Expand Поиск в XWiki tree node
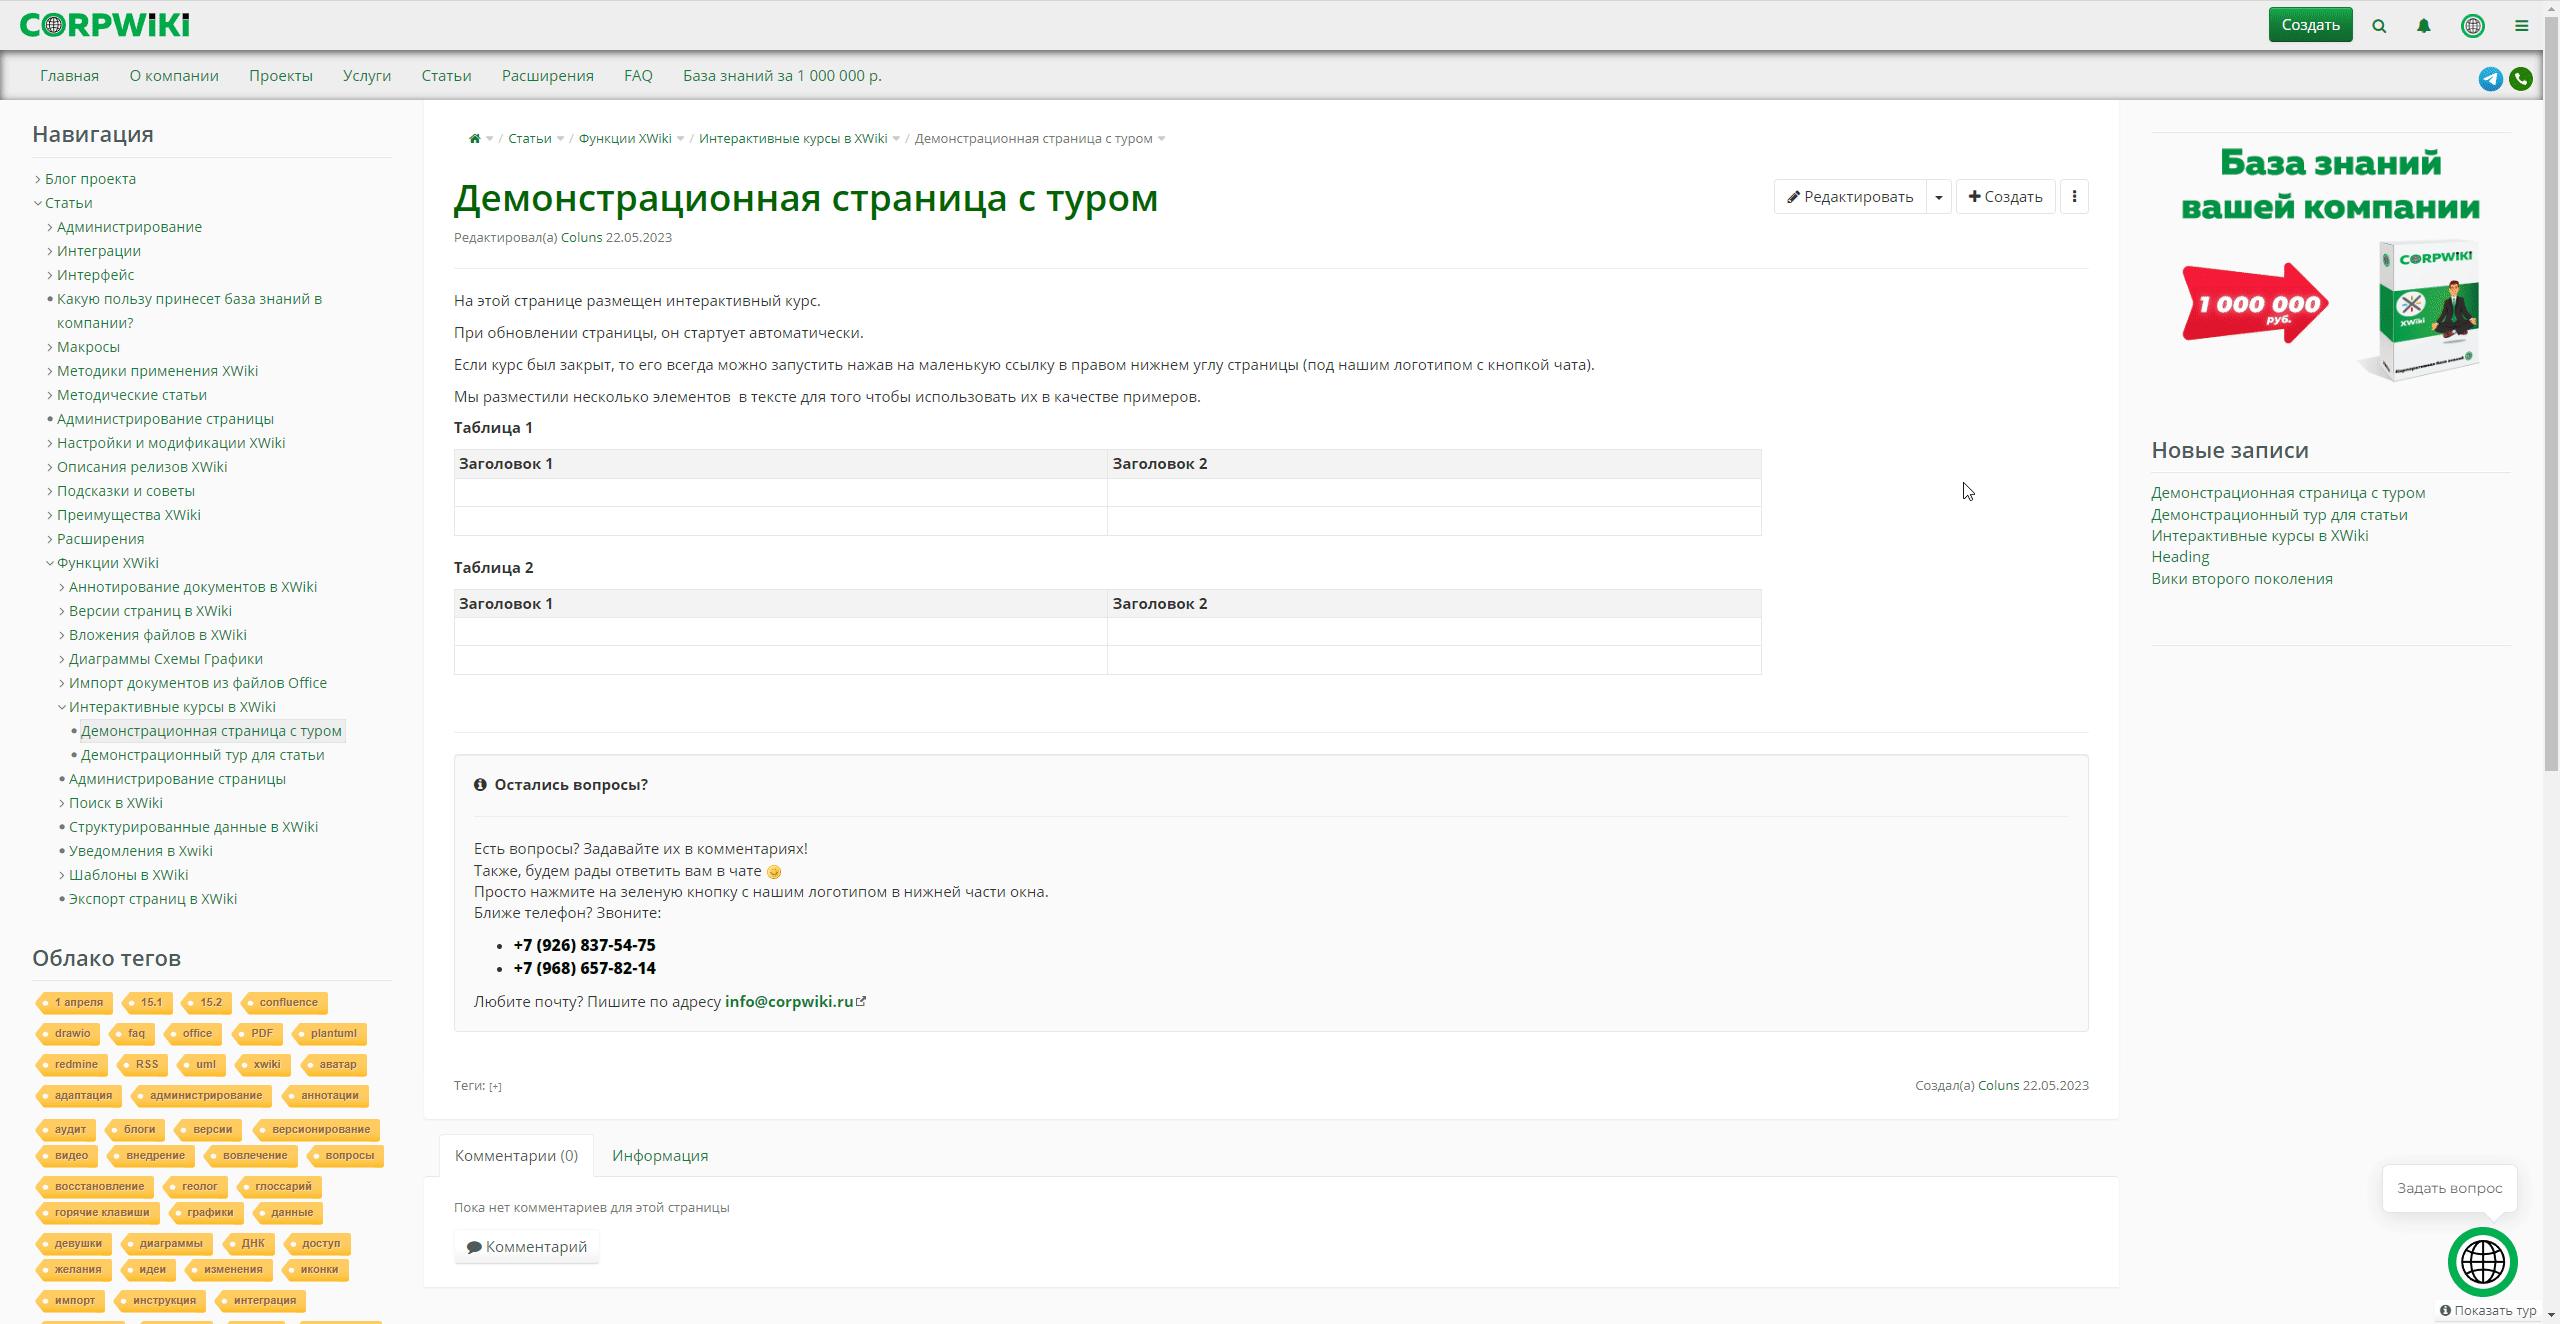The width and height of the screenshot is (2560, 1324). 62,803
